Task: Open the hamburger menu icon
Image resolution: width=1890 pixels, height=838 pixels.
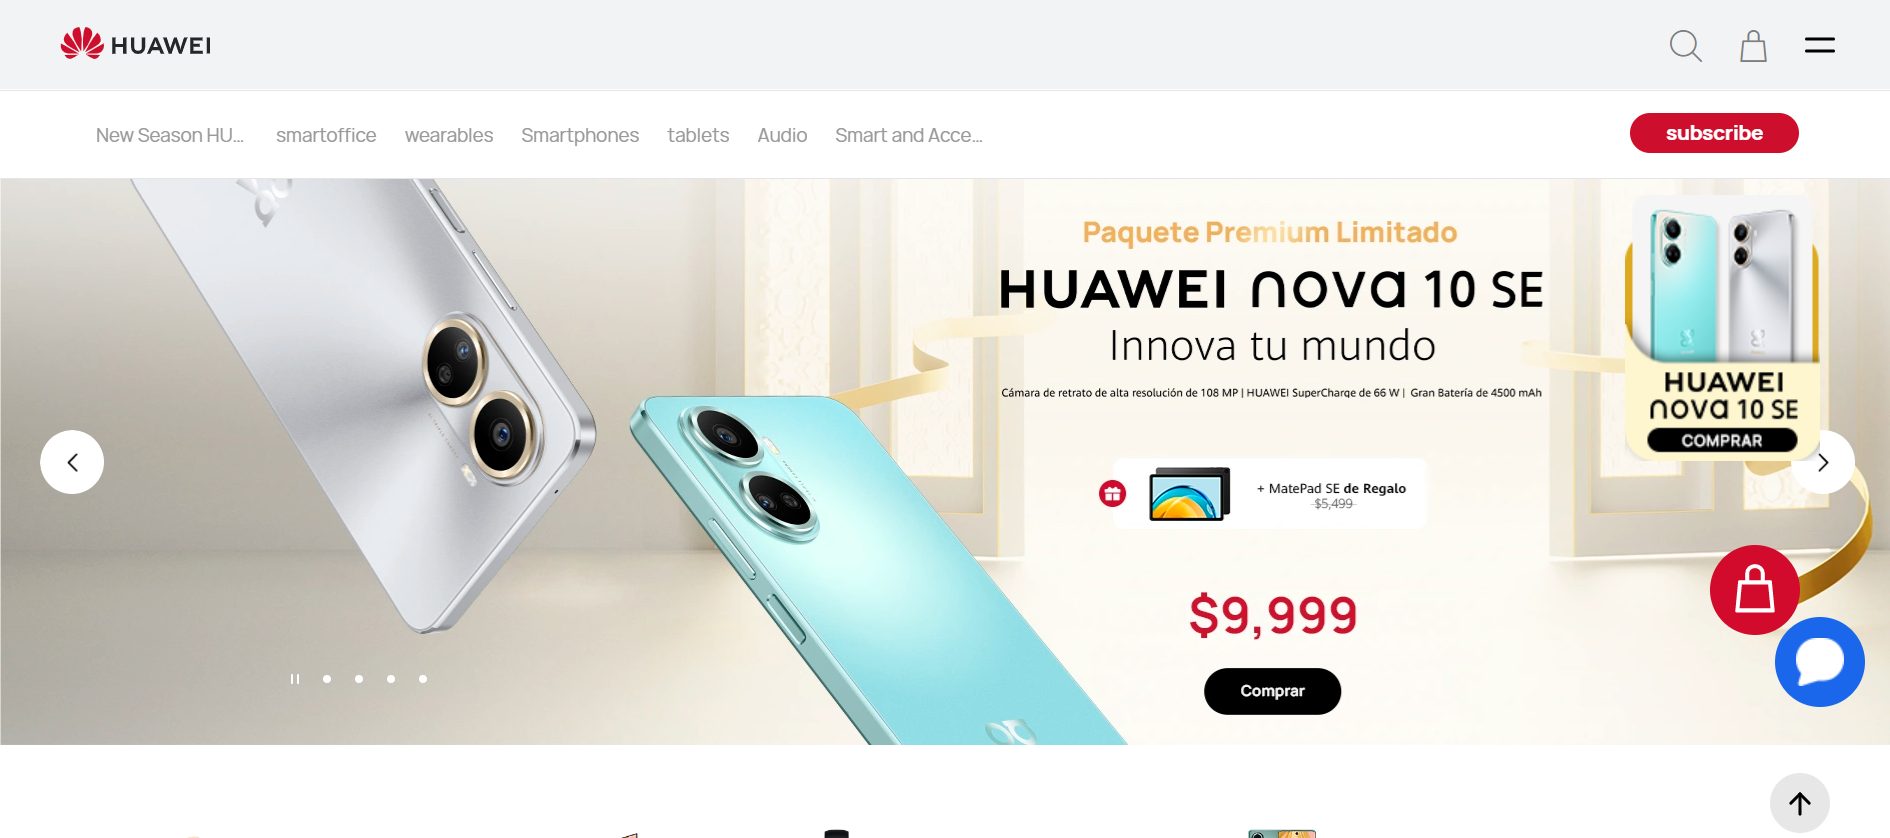Action: [x=1819, y=45]
